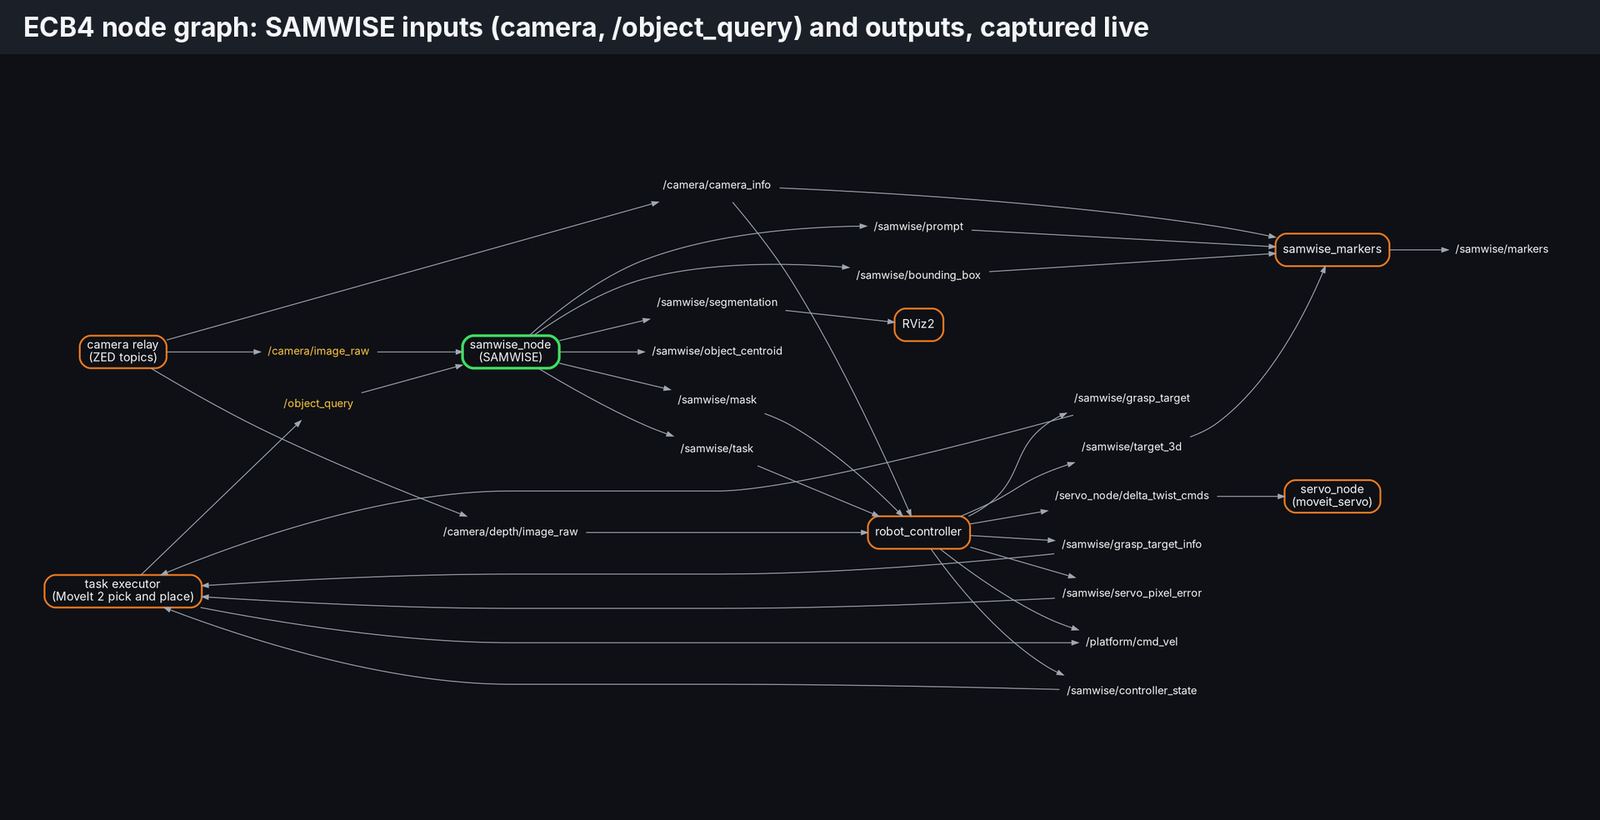
Task: Select the task executor node box
Action: point(123,591)
